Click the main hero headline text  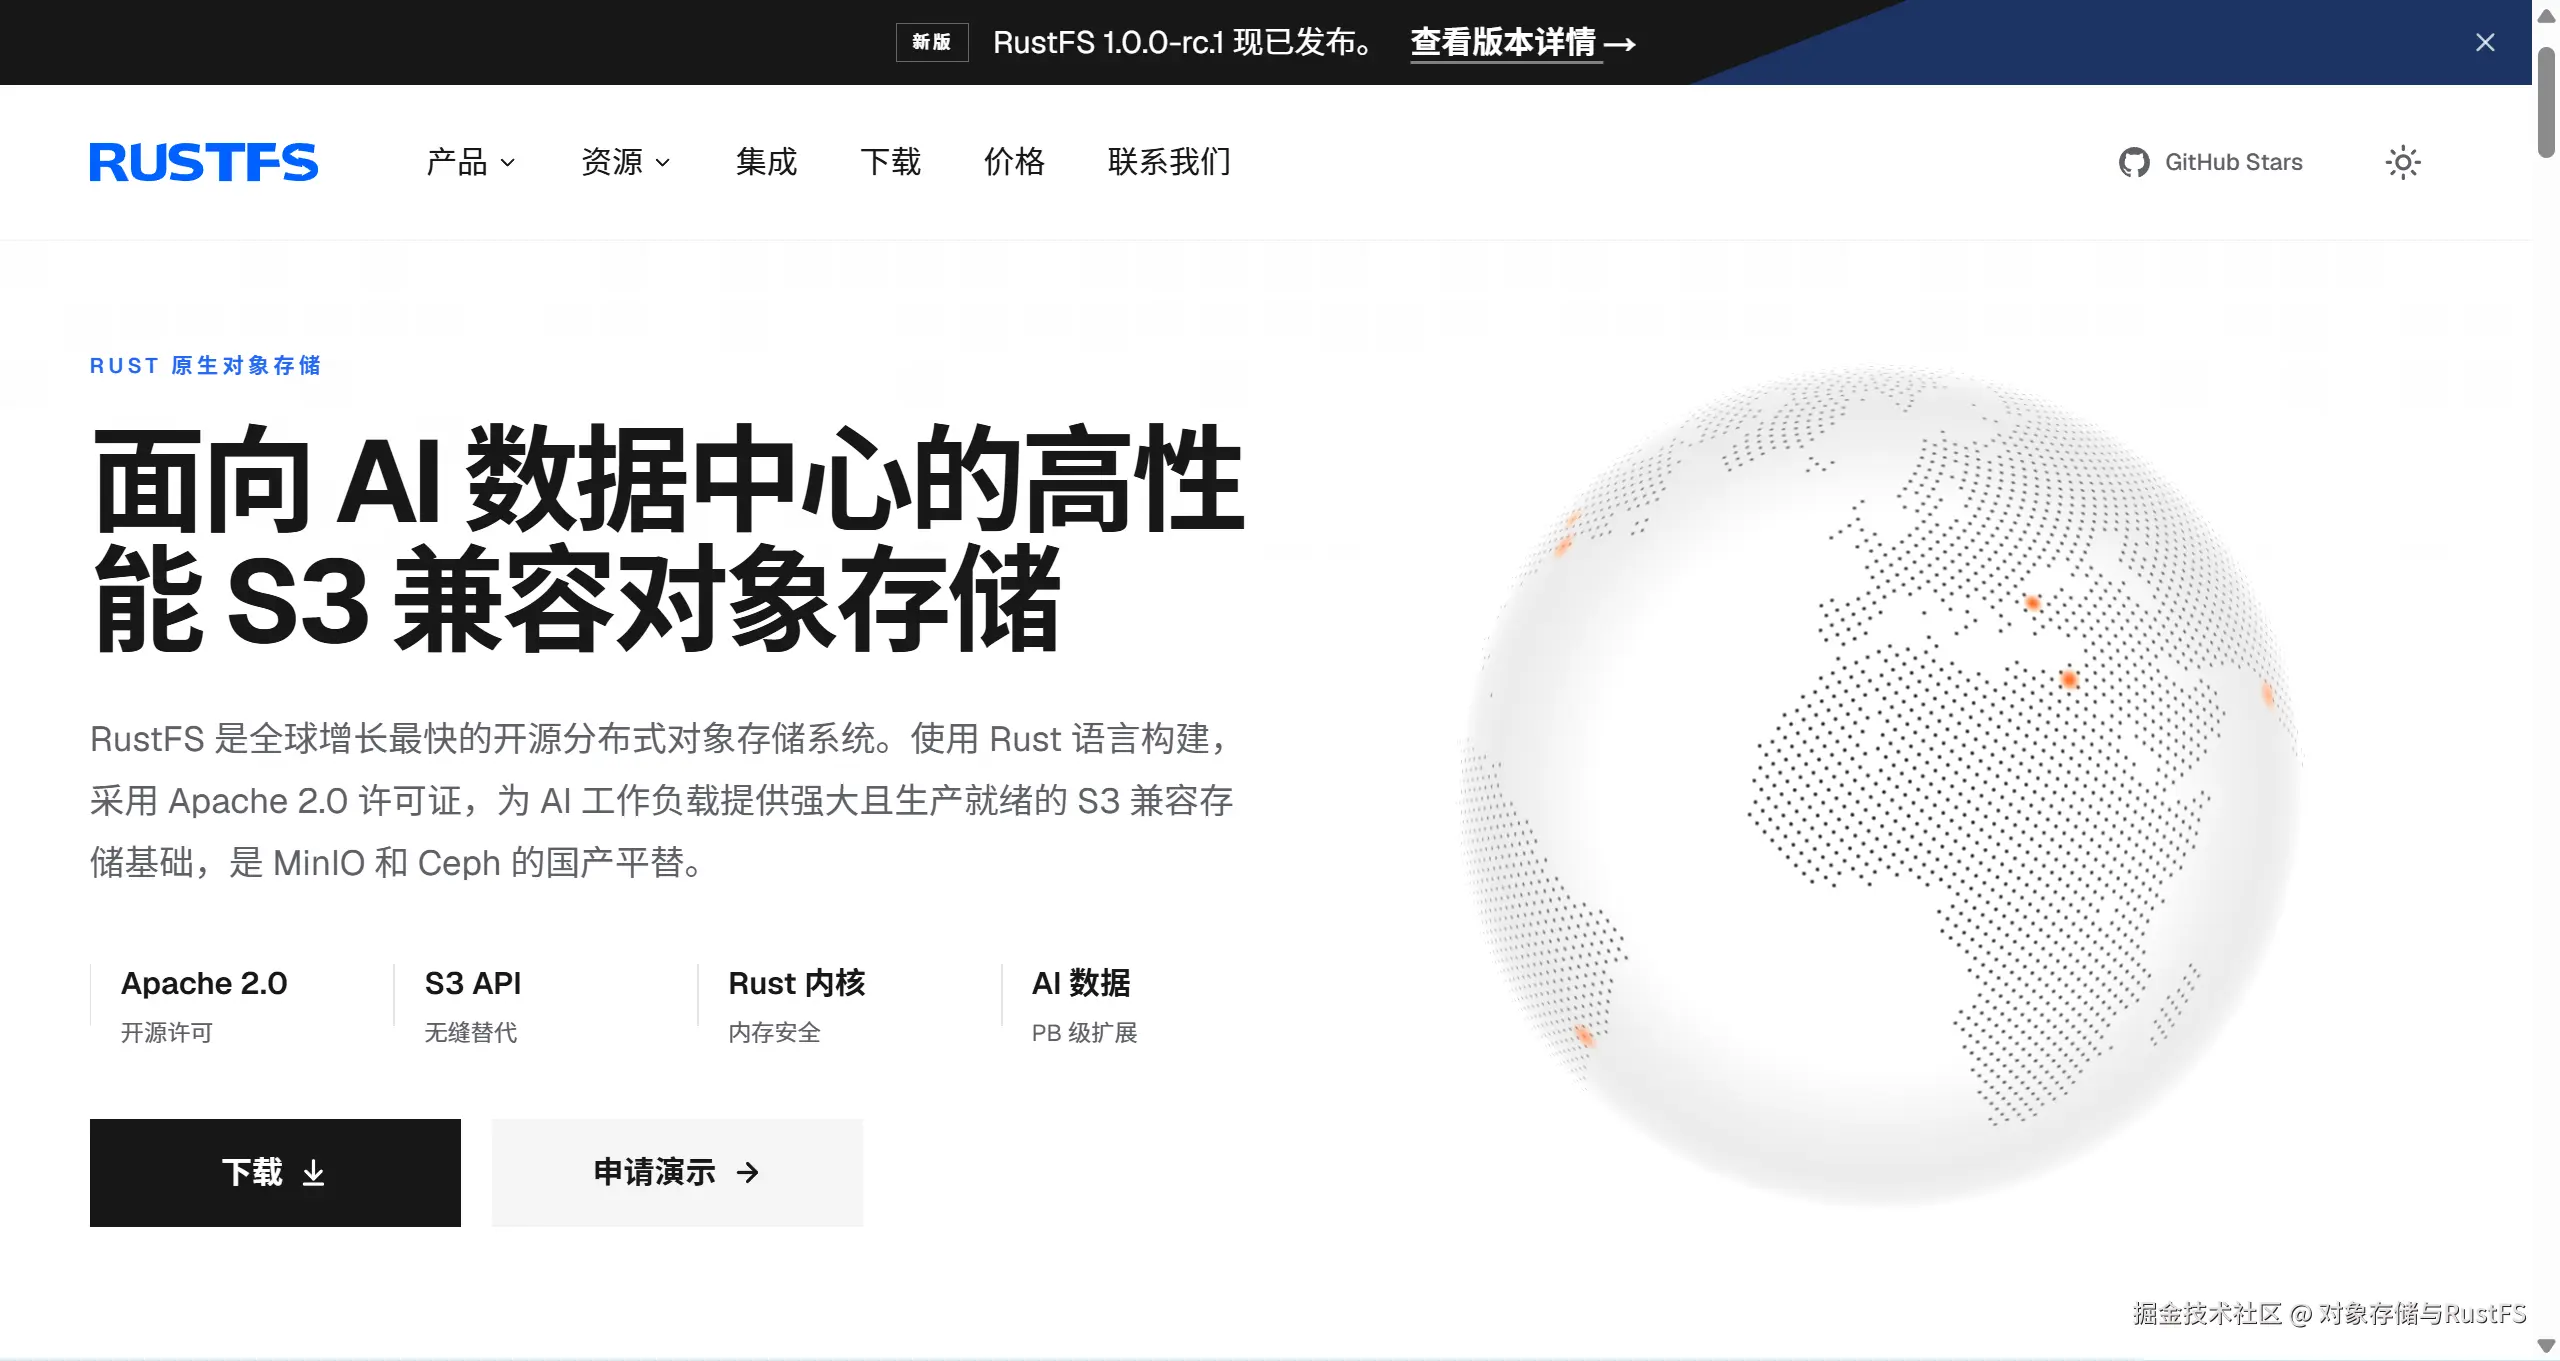click(x=668, y=538)
